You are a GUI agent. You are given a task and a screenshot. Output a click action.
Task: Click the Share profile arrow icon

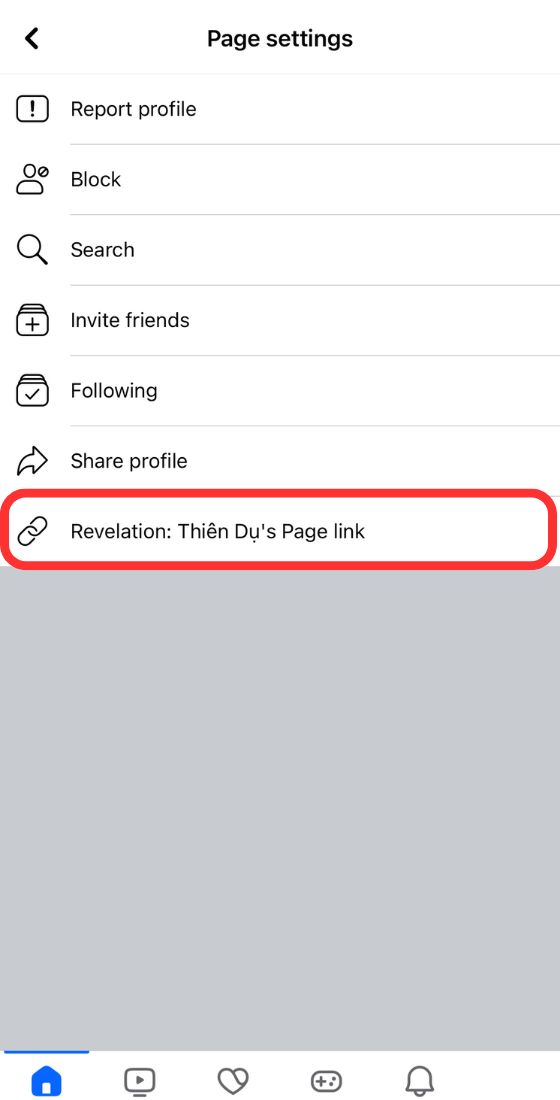tap(32, 461)
